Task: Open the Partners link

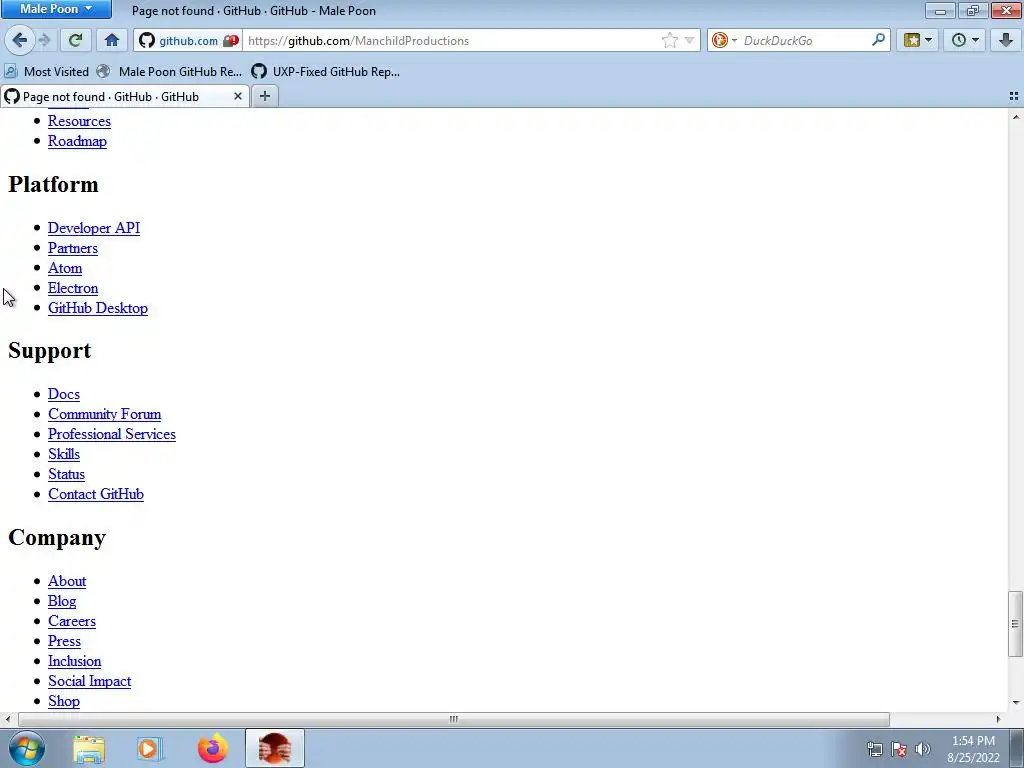Action: pyautogui.click(x=72, y=248)
